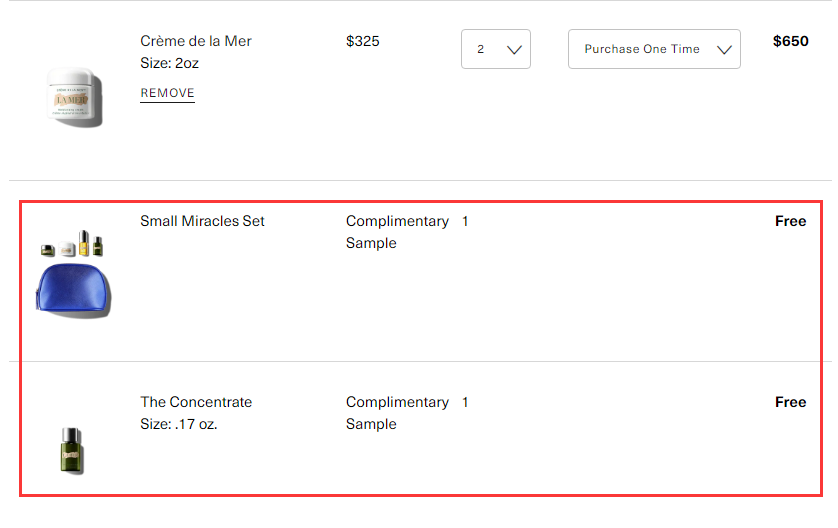Click The Concentrate product name
The image size is (838, 528).
pos(196,402)
